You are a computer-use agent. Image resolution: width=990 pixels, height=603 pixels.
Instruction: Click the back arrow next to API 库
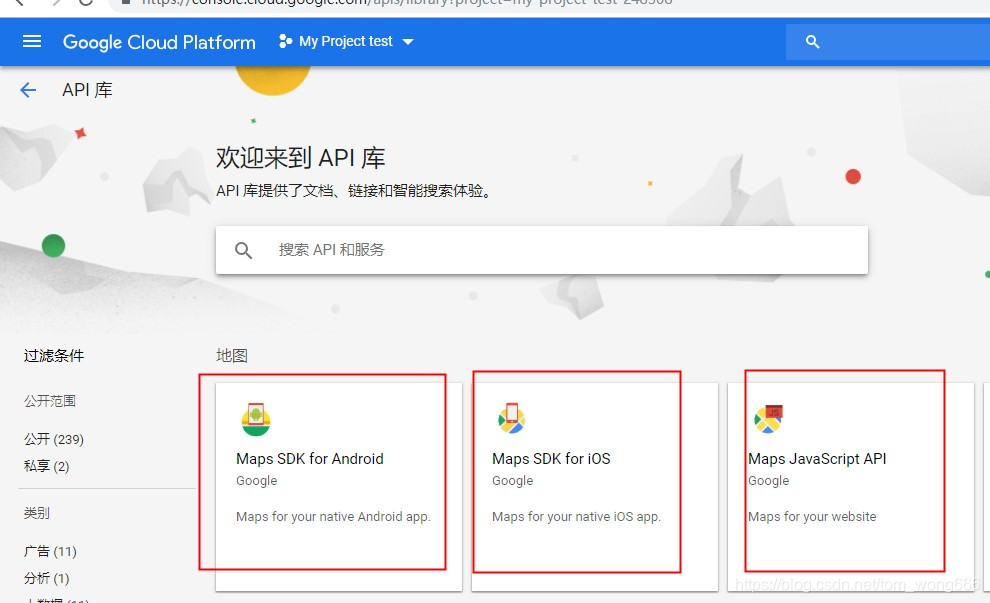(27, 90)
